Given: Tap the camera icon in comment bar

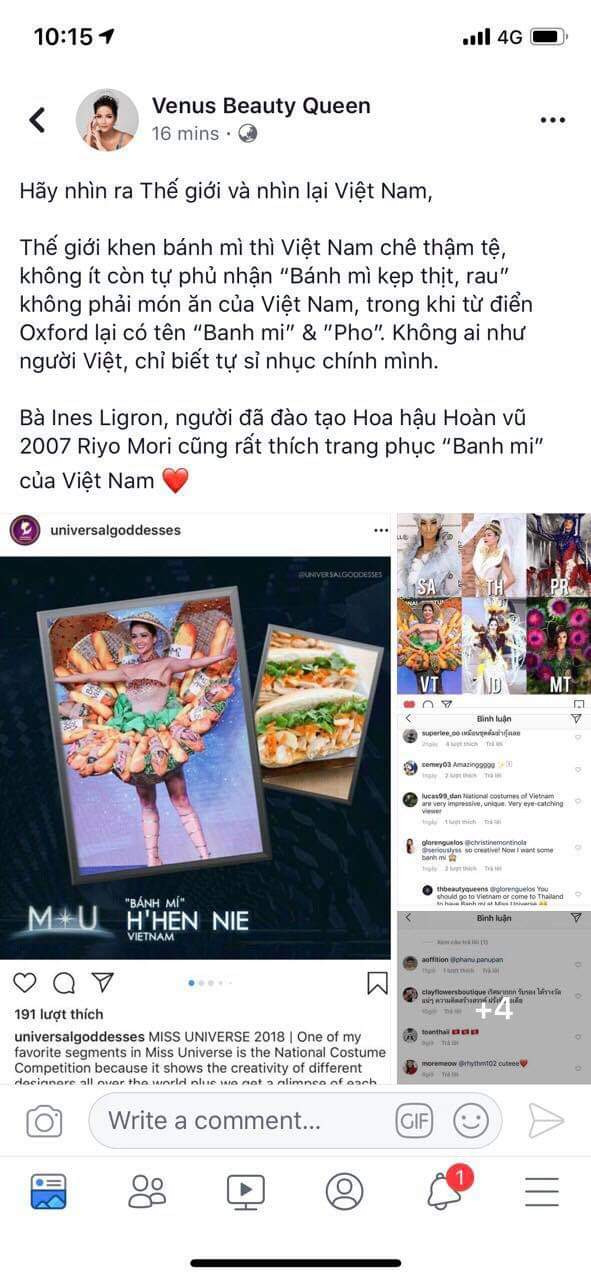Looking at the screenshot, I should tap(44, 1121).
